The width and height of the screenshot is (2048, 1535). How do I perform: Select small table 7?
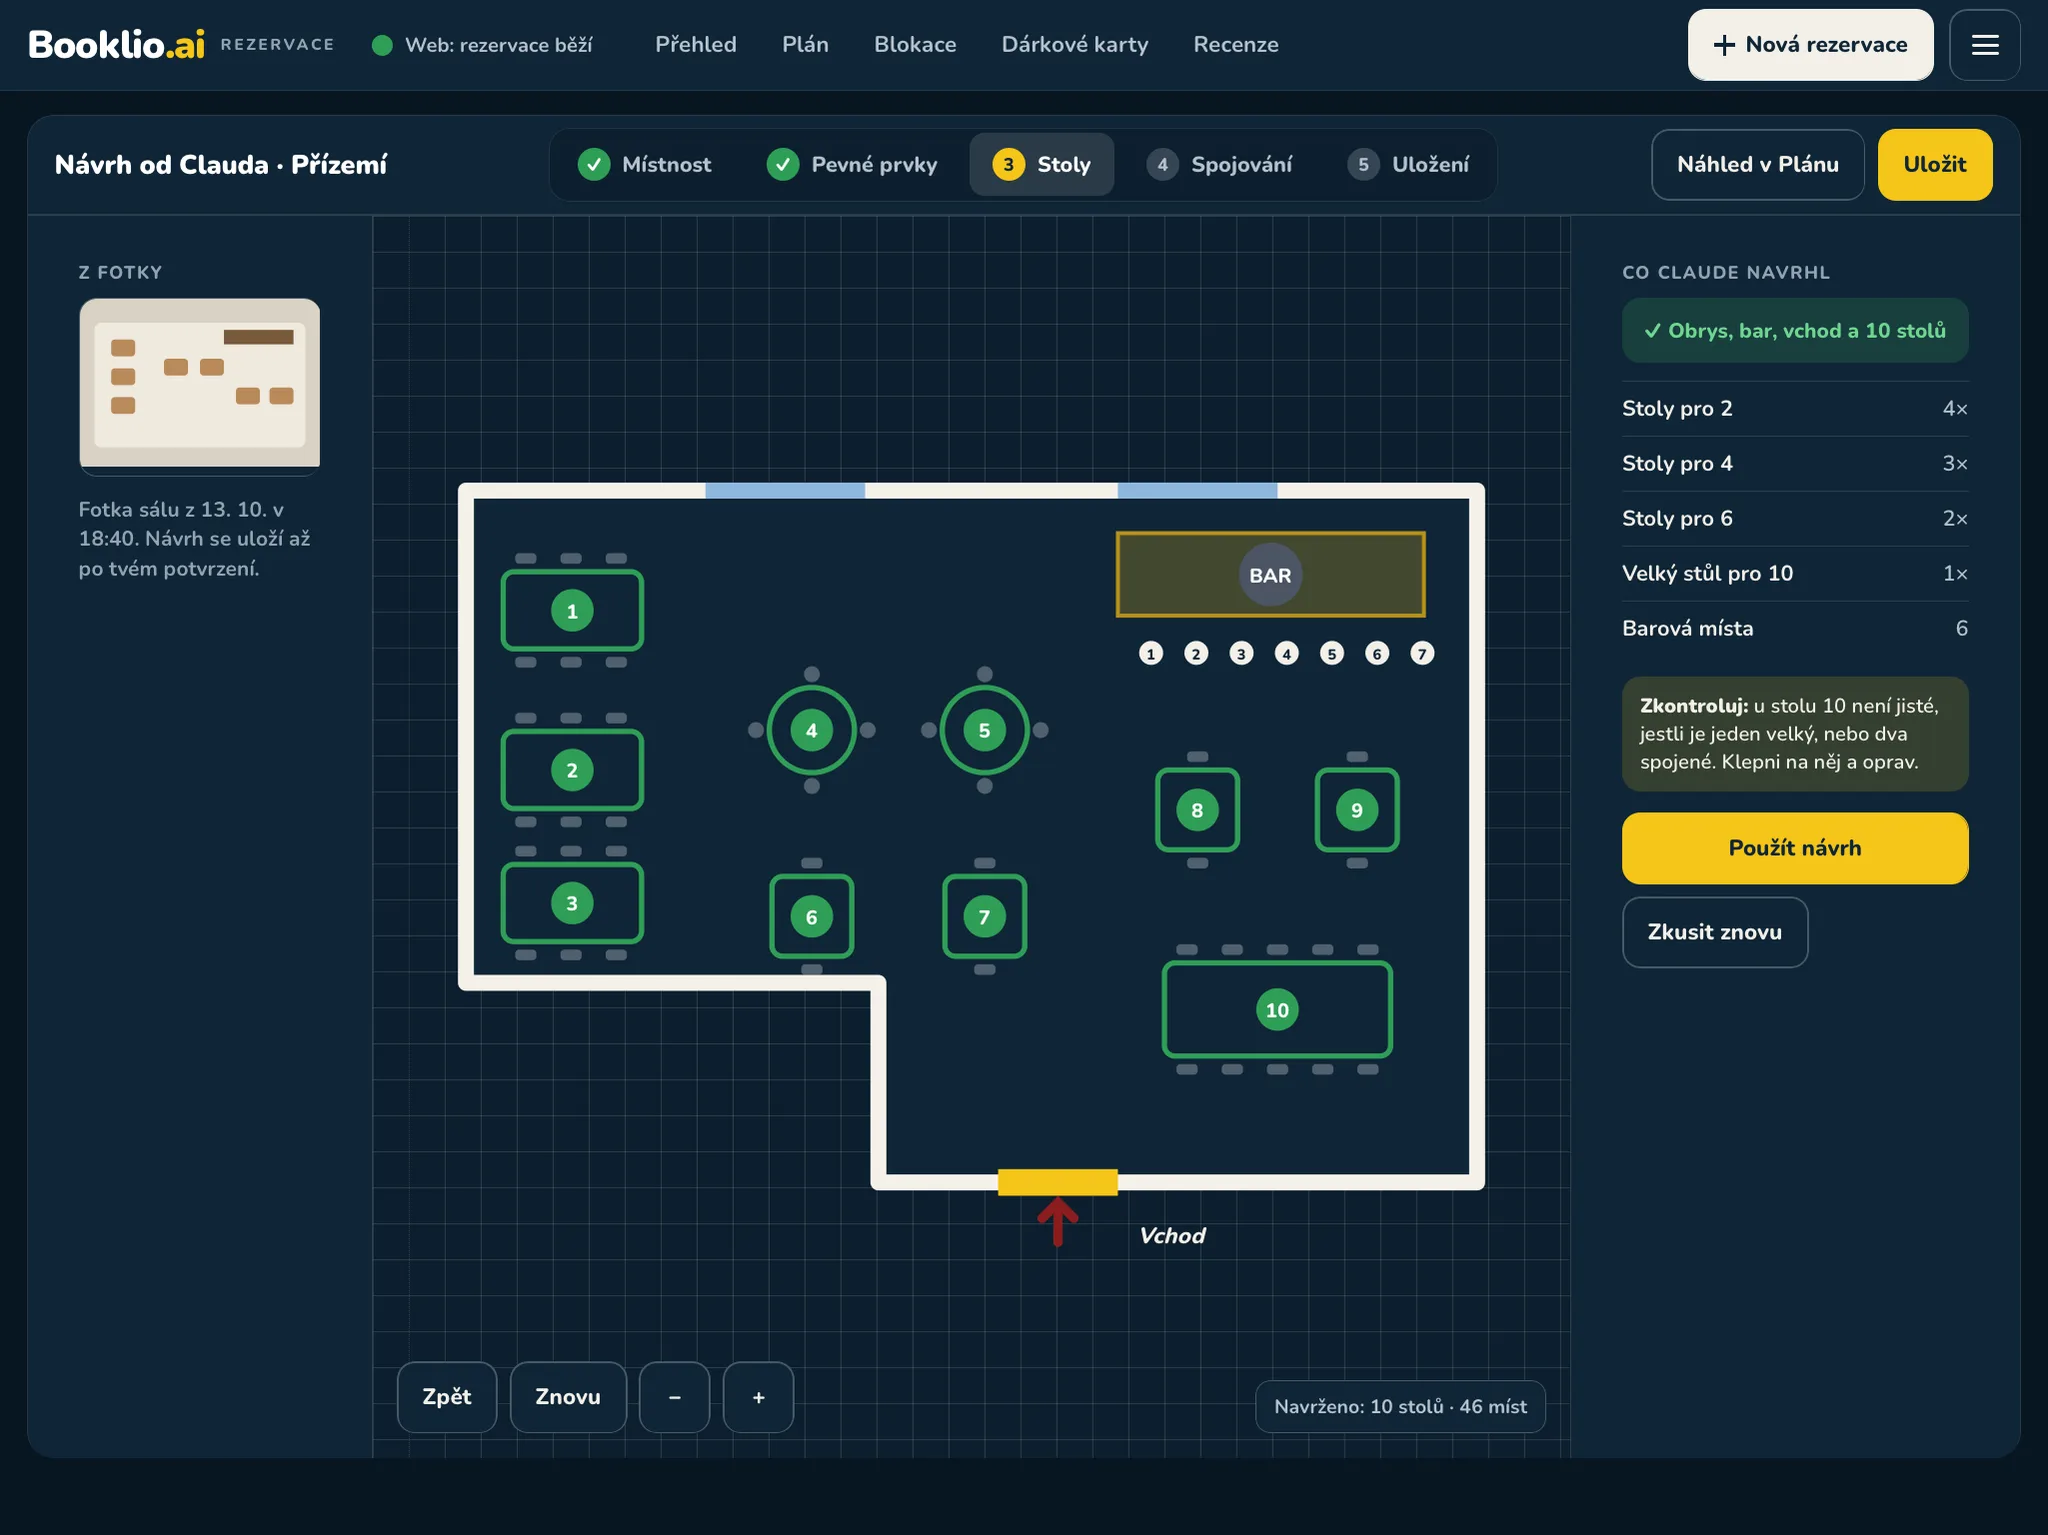pyautogui.click(x=985, y=916)
